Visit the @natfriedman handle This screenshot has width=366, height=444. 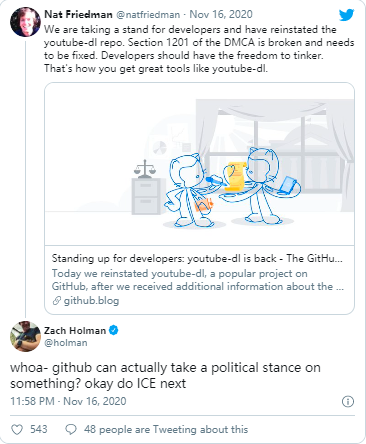tap(148, 14)
